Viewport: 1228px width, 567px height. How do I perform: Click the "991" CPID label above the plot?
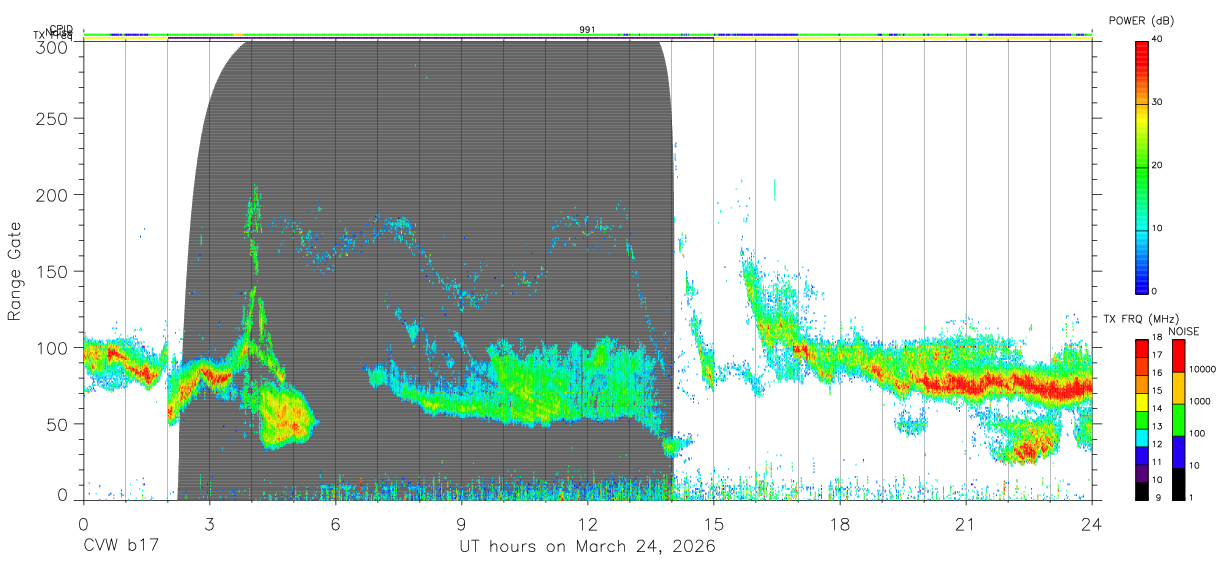click(587, 30)
